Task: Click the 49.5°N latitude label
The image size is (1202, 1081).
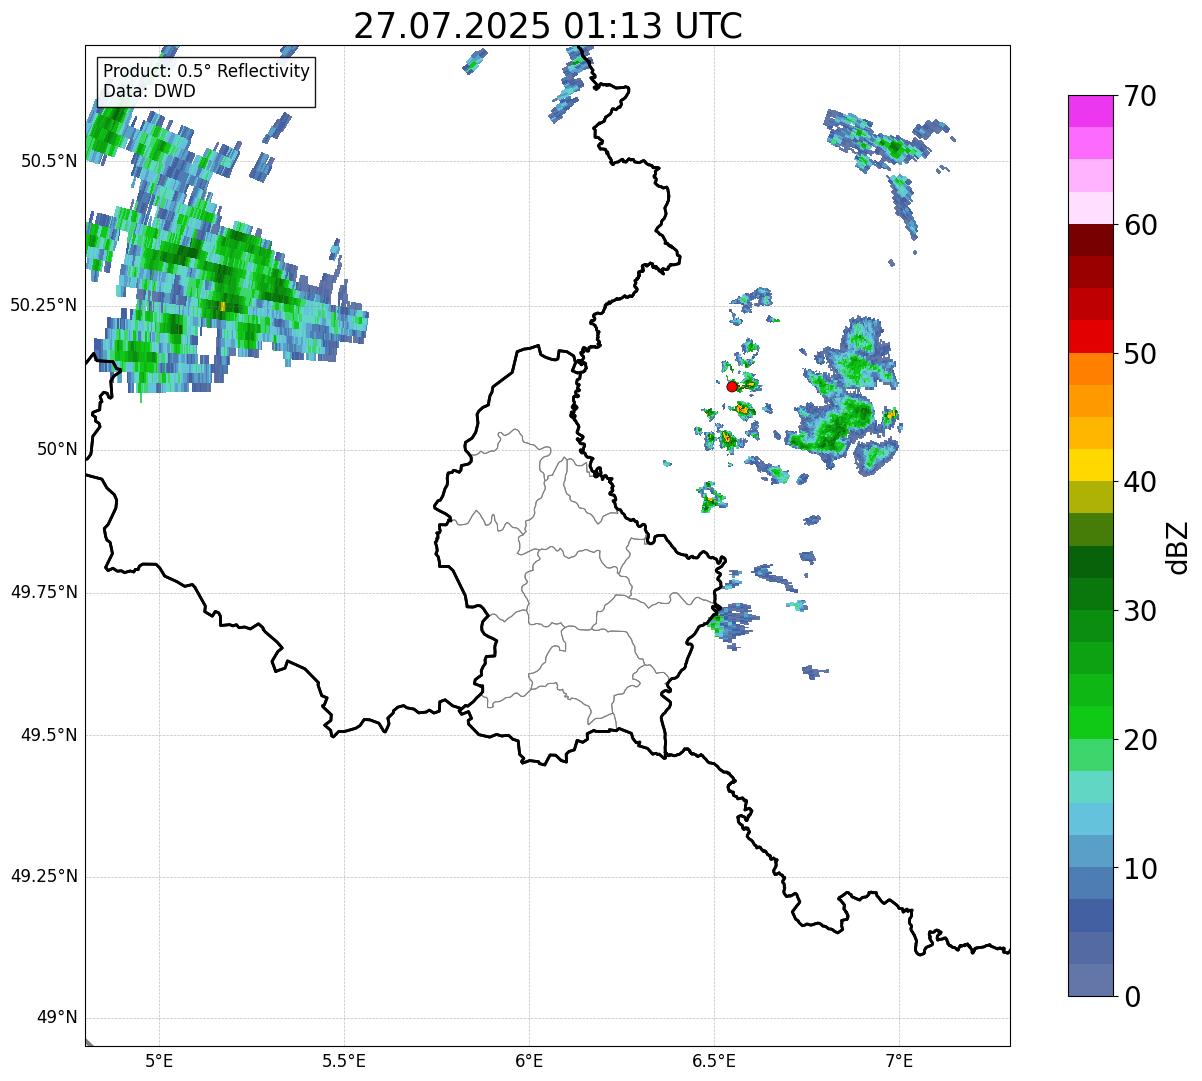Action: pyautogui.click(x=48, y=735)
